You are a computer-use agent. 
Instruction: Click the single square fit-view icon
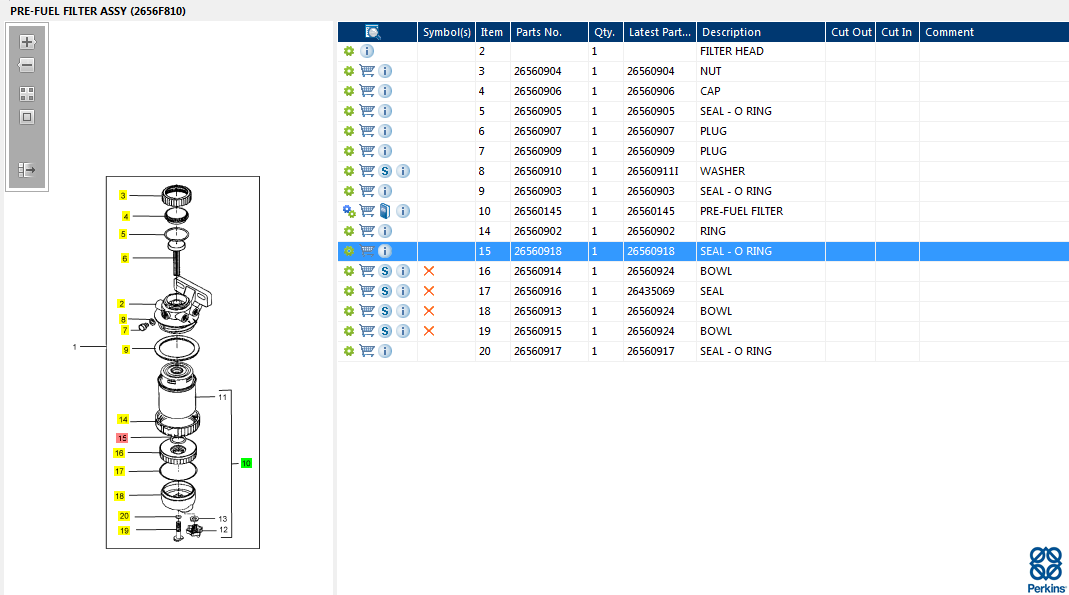coord(27,117)
